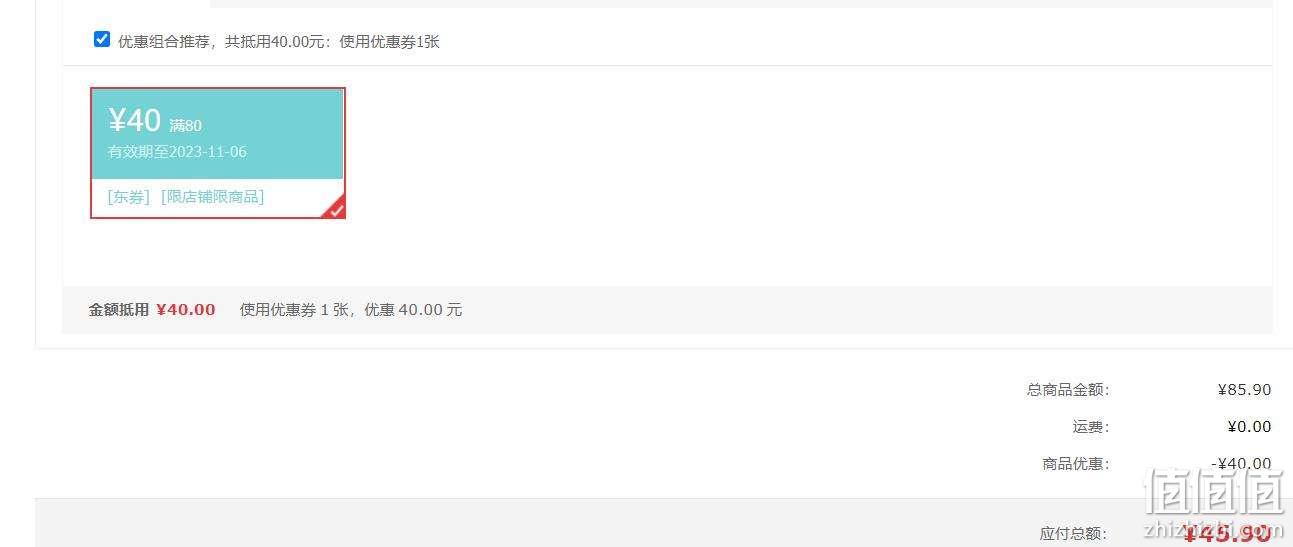Click the ¥85.90 total goods amount
Image resolution: width=1293 pixels, height=547 pixels.
(1244, 390)
